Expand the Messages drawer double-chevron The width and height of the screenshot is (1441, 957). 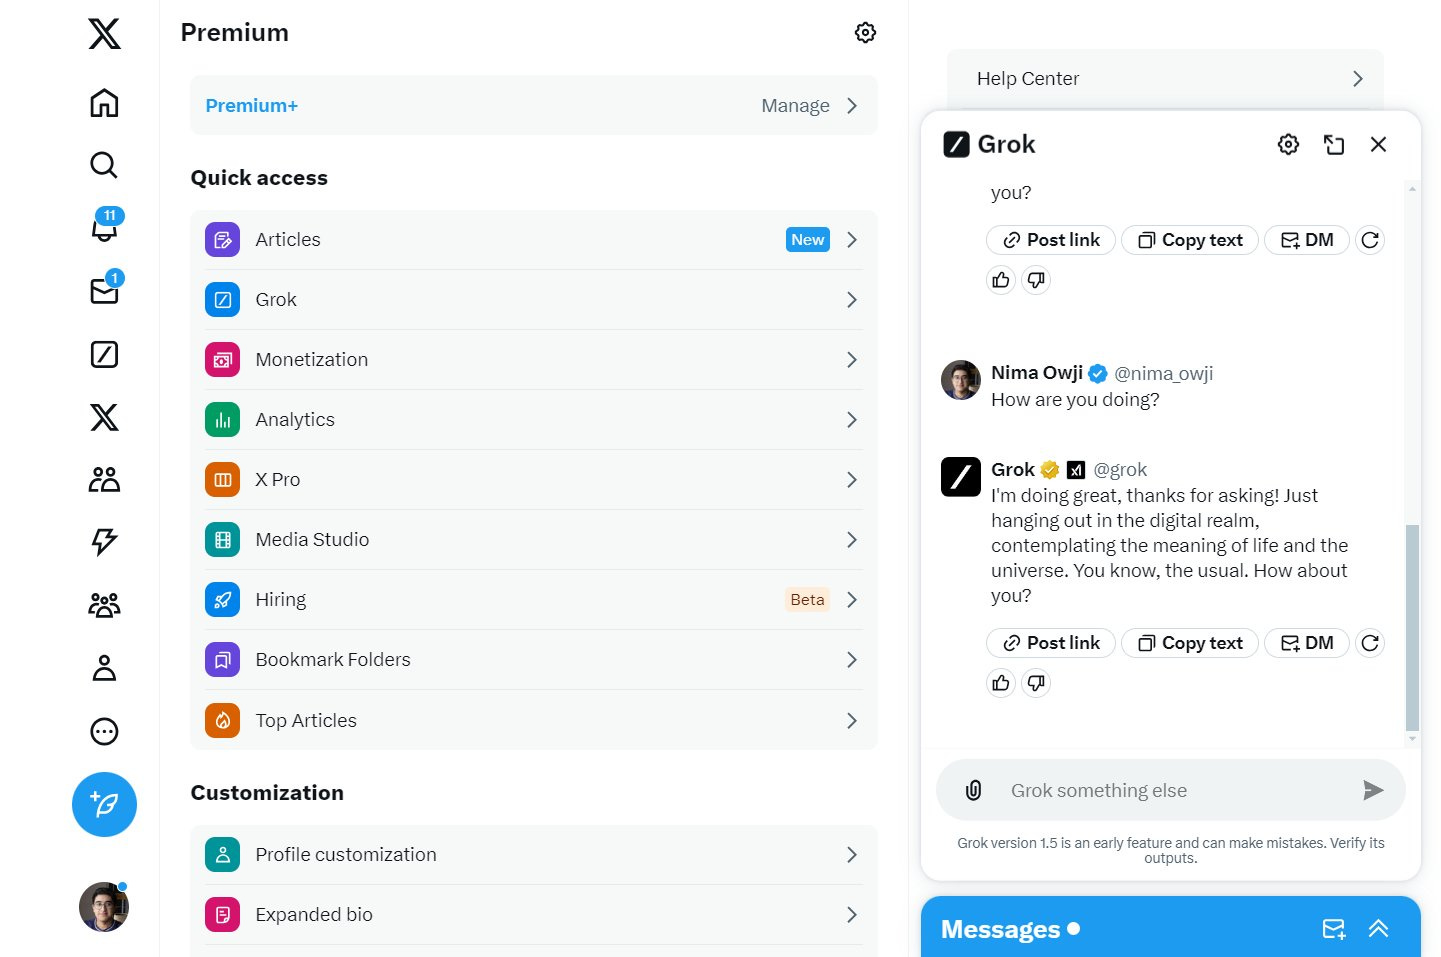pos(1378,929)
